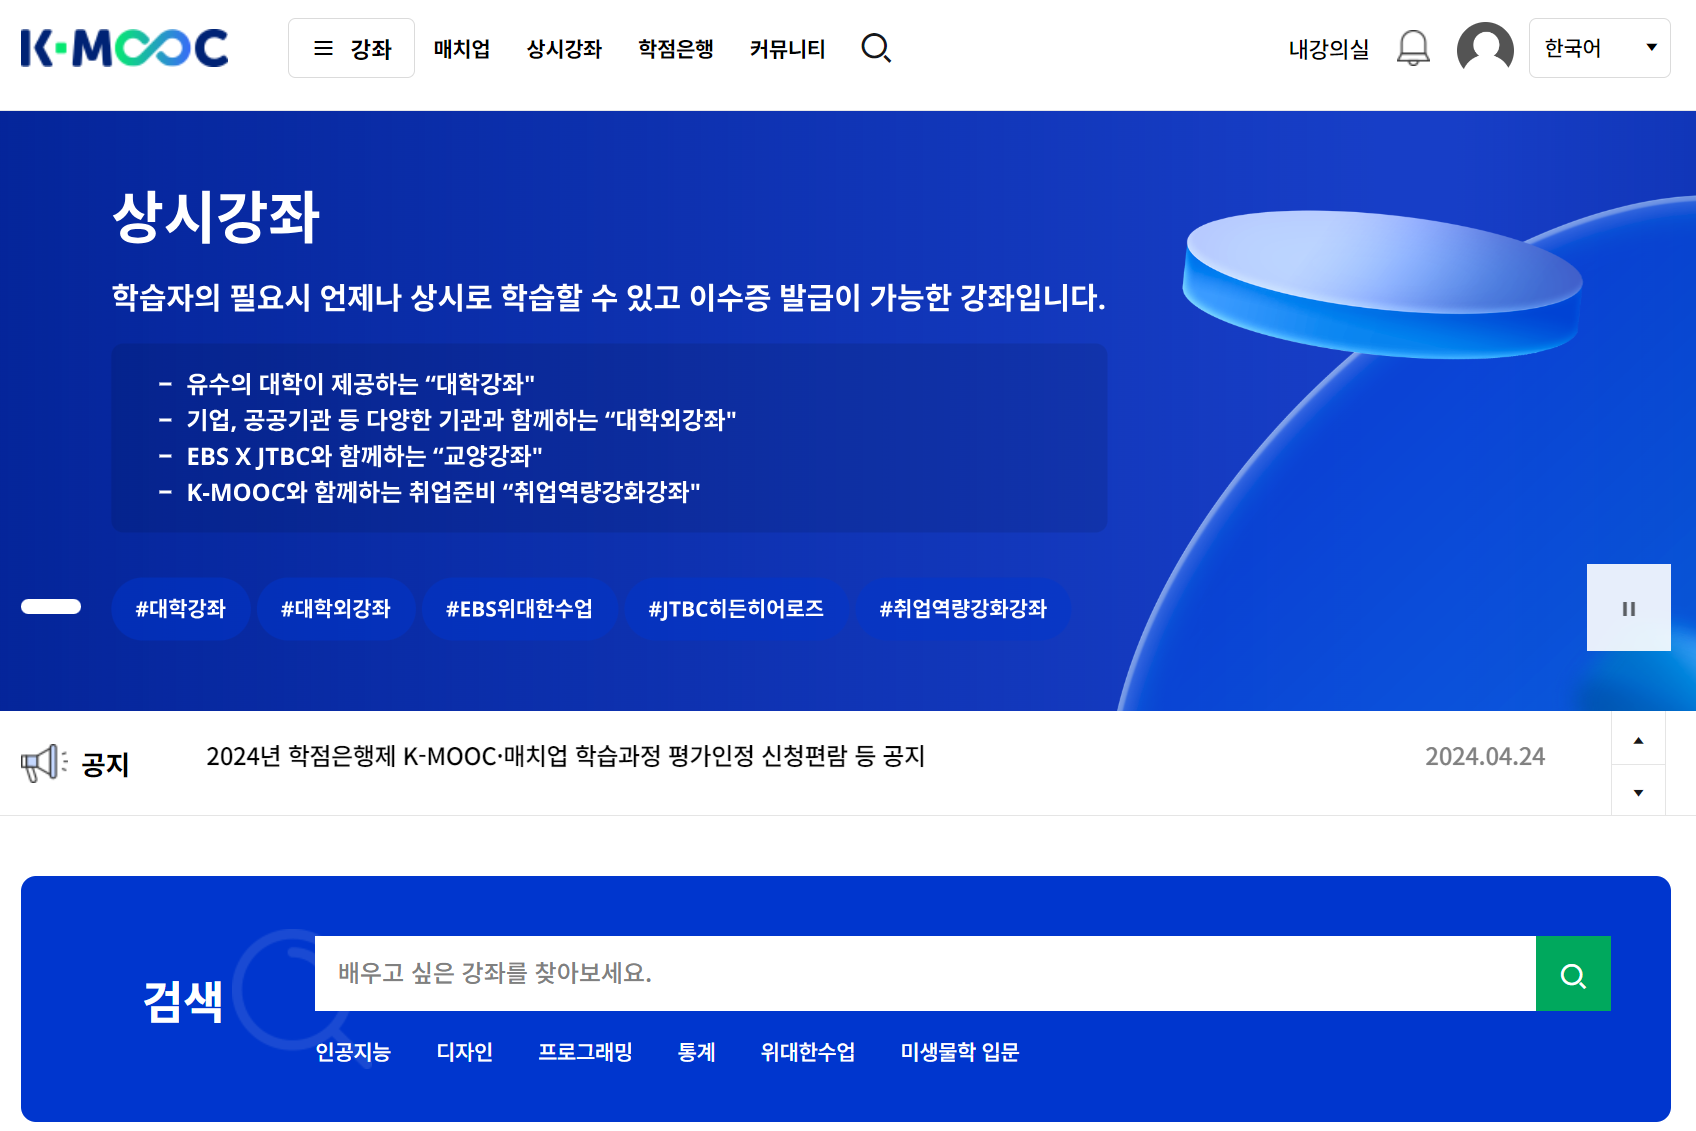
Task: Open the hamburger menu next to 강좌
Action: (322, 47)
